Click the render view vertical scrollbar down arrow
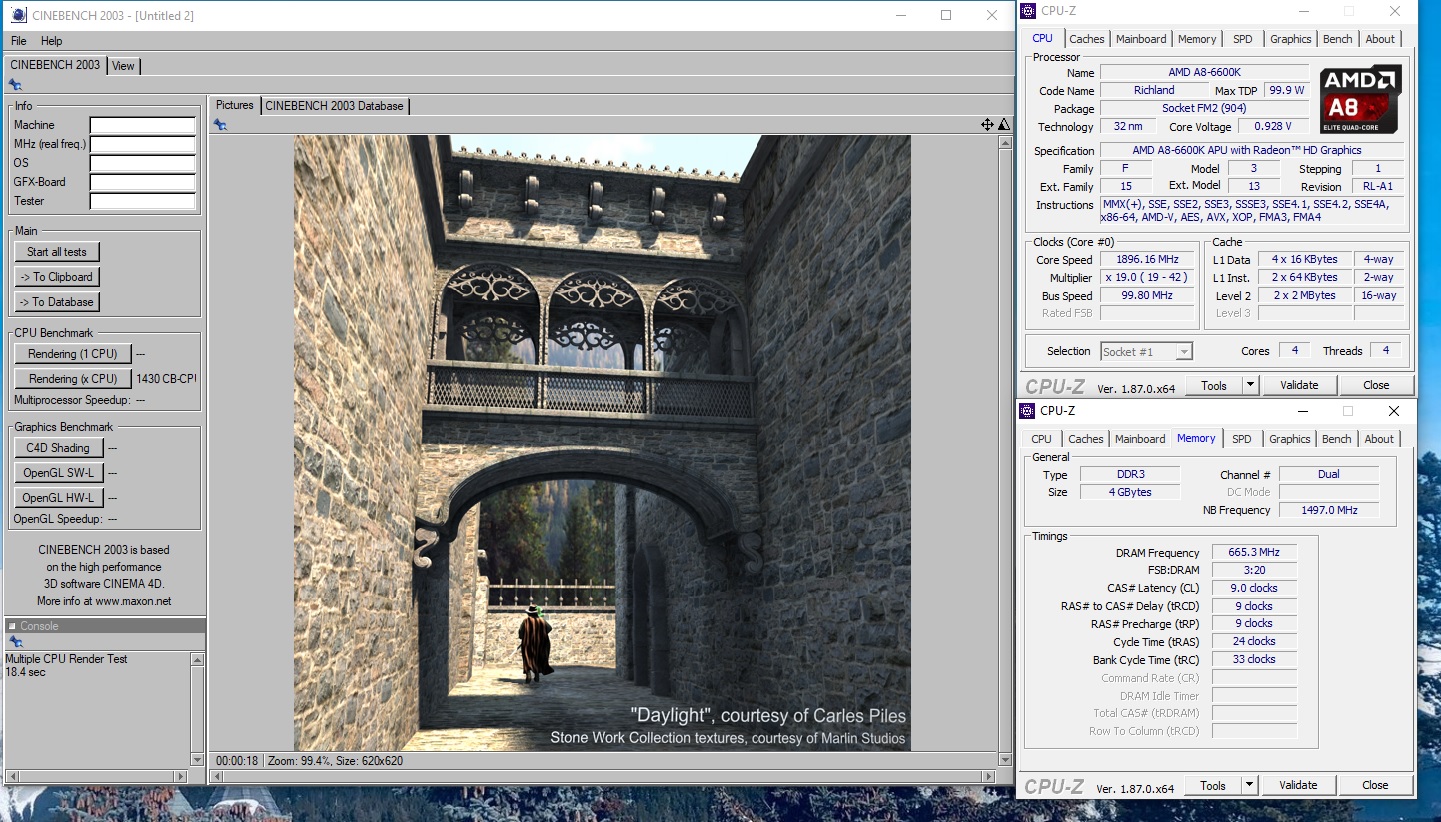The height and width of the screenshot is (822, 1441). [x=1005, y=759]
